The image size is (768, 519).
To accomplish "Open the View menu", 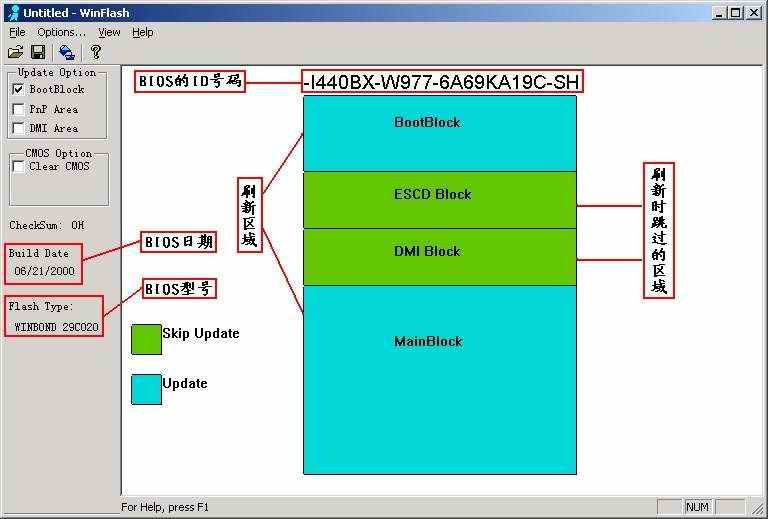I will 109,32.
